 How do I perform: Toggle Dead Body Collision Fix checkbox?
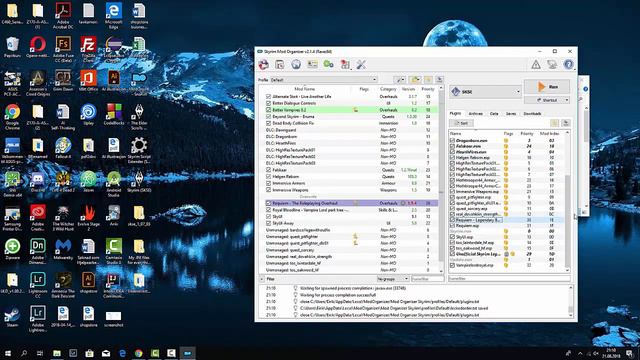(268, 123)
